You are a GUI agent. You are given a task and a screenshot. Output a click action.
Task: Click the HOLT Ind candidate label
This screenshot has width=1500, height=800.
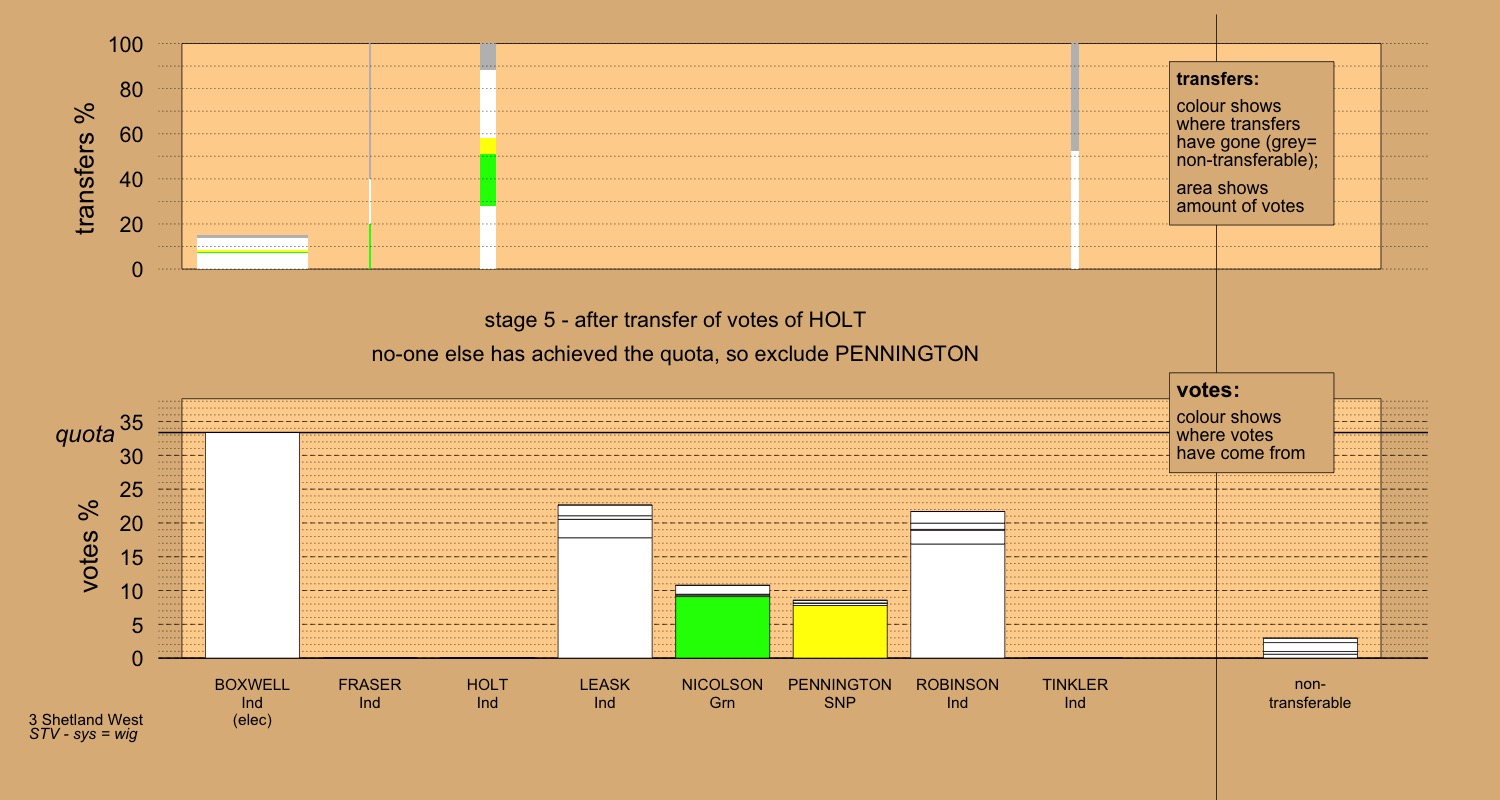487,694
